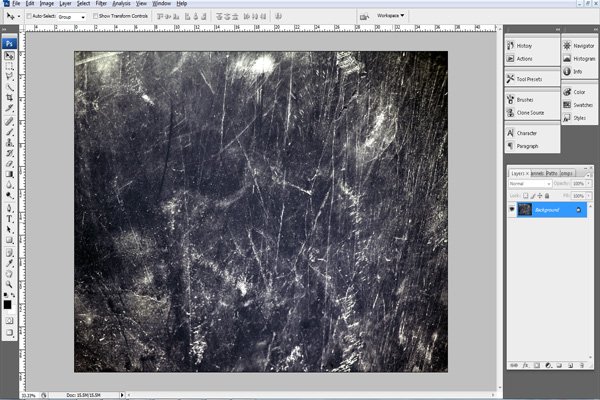600x400 pixels.
Task: Toggle lock transparent pixels
Action: point(525,196)
